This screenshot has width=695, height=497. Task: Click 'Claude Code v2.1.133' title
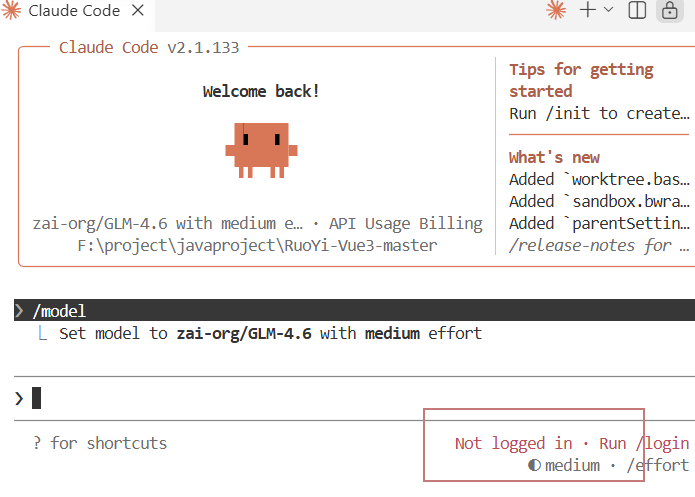click(149, 47)
